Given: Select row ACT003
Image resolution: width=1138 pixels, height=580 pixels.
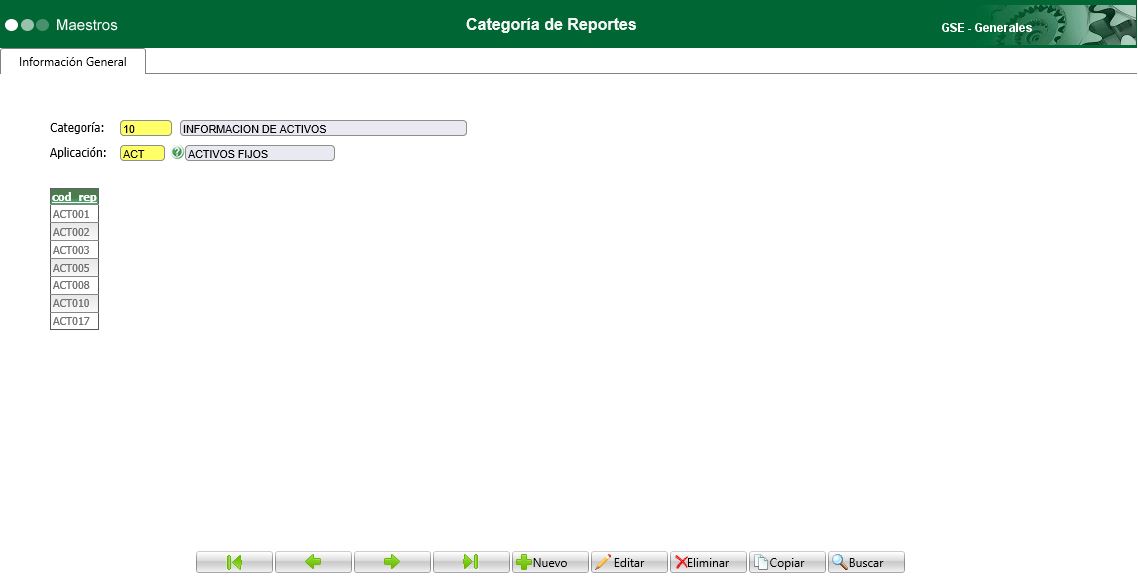Looking at the screenshot, I should pos(74,250).
